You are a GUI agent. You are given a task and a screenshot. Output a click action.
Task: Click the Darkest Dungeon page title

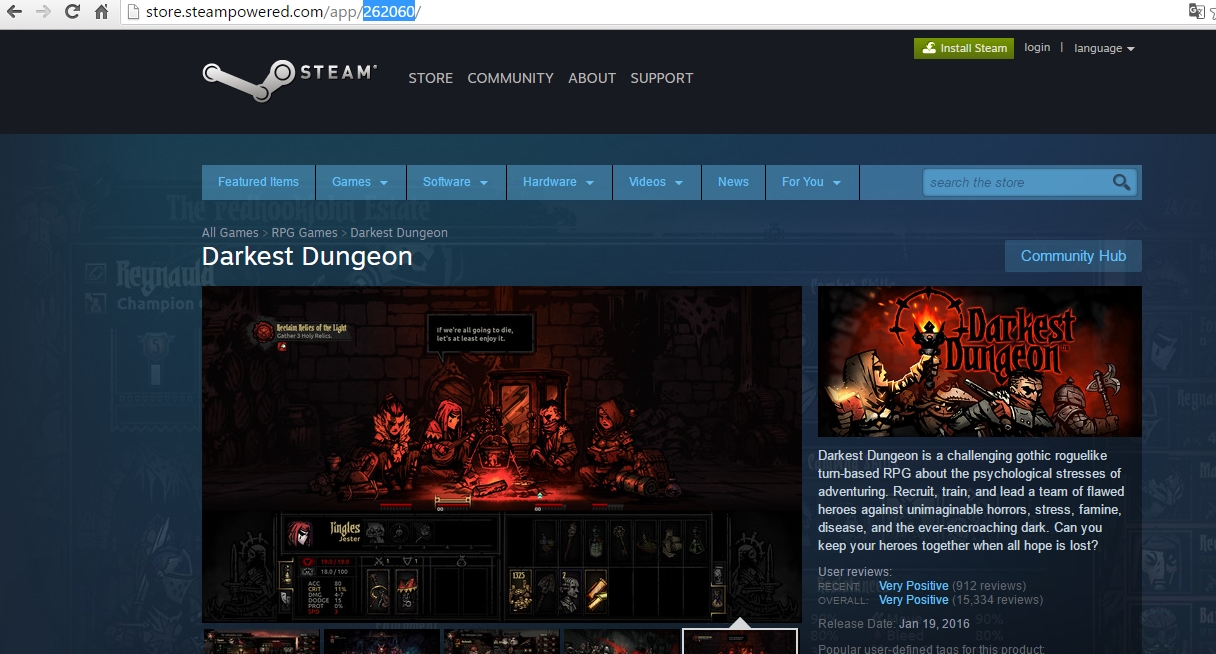(x=307, y=257)
